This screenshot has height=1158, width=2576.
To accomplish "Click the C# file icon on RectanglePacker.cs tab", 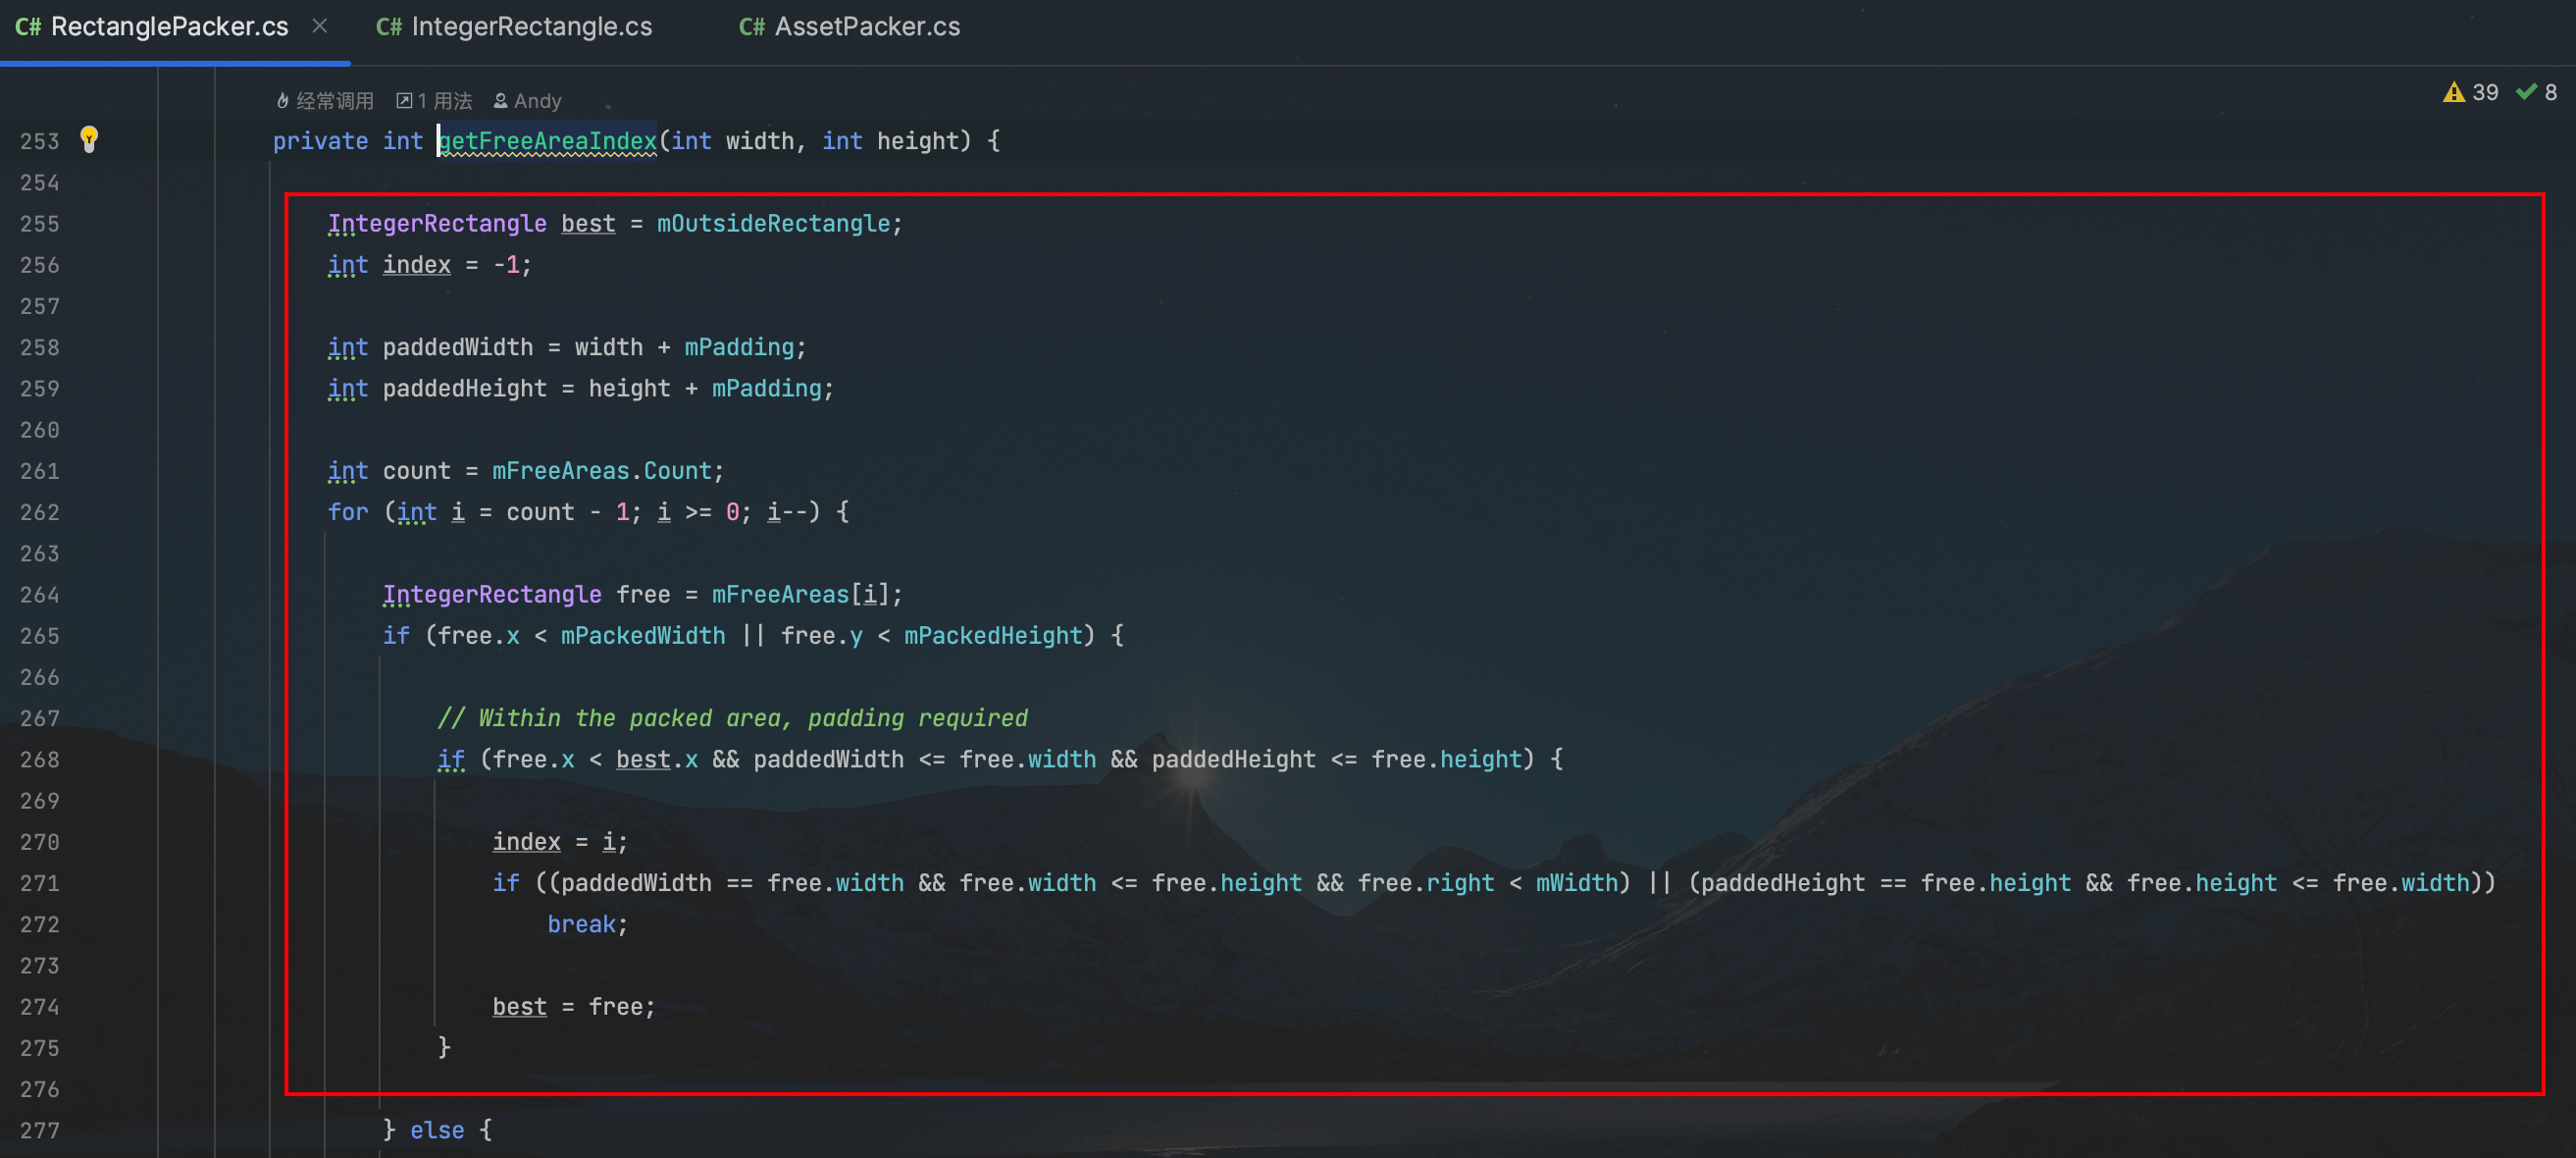I will coord(28,27).
